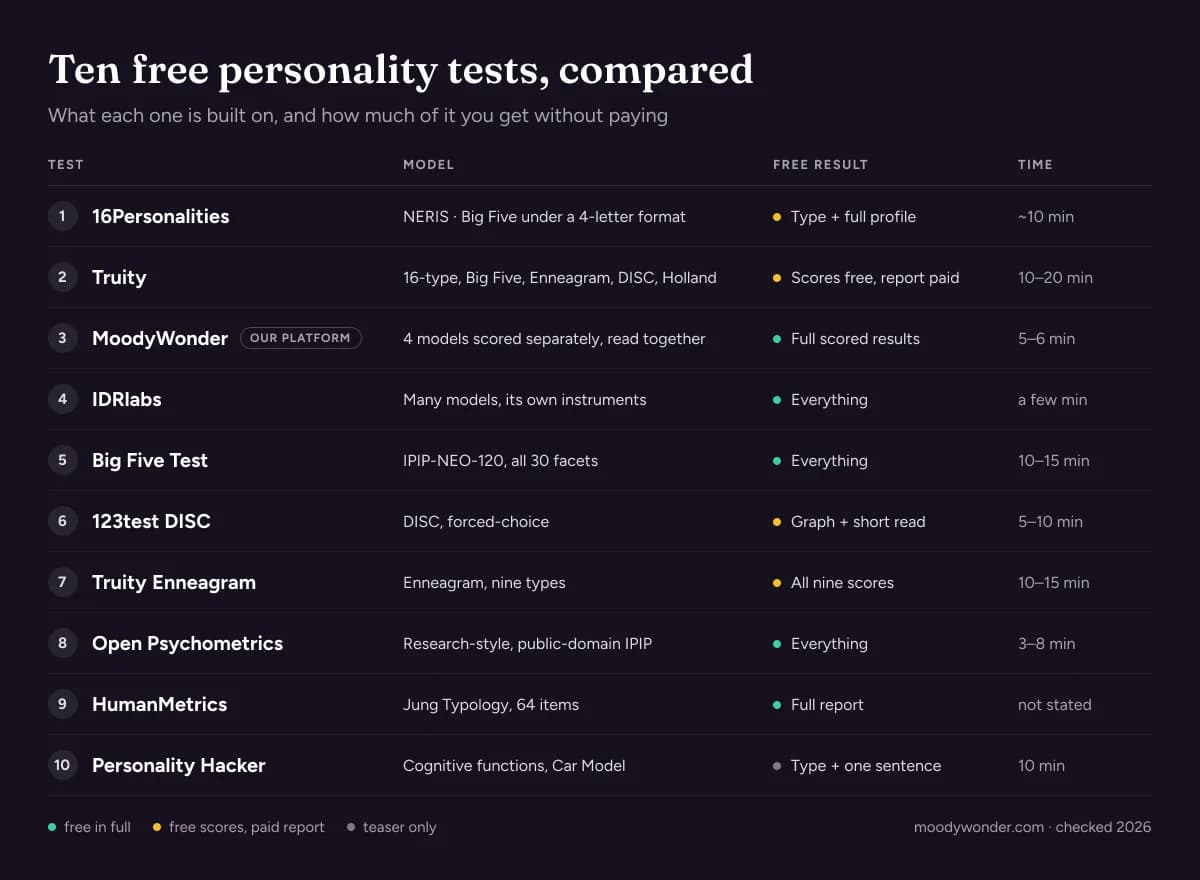Select the Truity test name in row 2
The image size is (1200, 880).
pos(119,277)
